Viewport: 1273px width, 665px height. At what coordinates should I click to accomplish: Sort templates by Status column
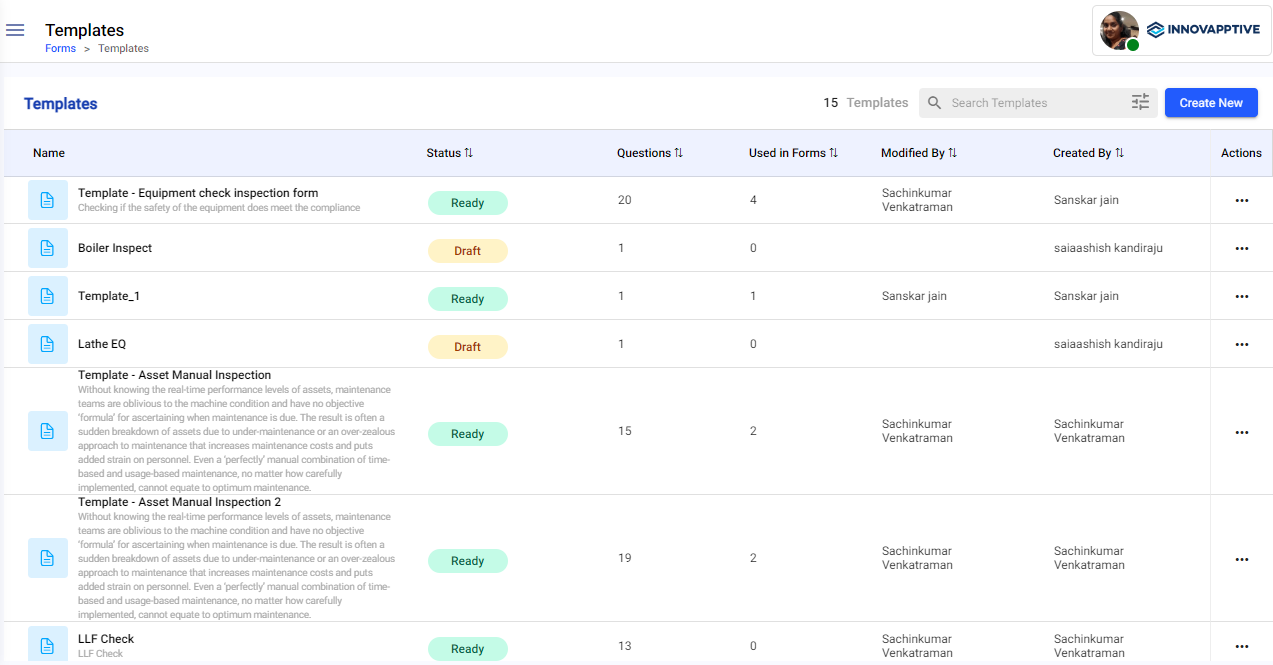click(x=468, y=153)
